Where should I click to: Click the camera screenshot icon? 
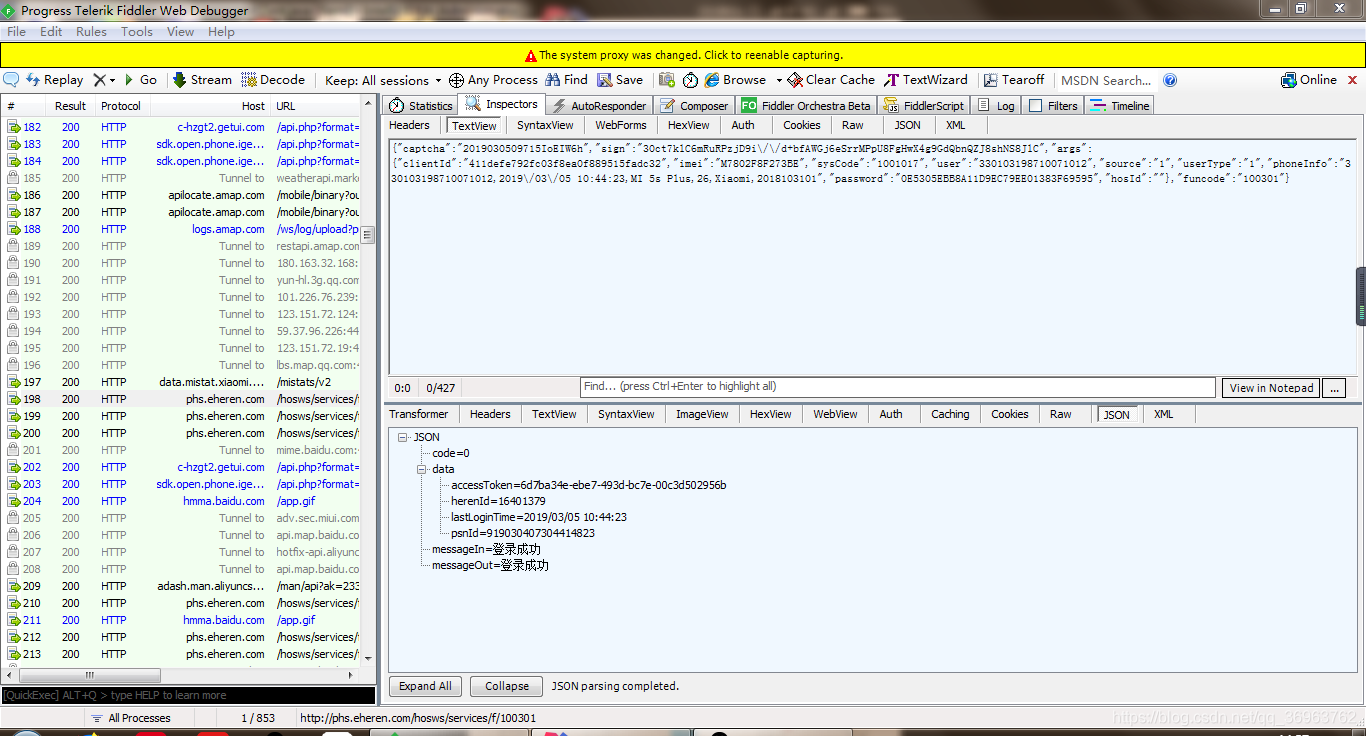click(667, 80)
